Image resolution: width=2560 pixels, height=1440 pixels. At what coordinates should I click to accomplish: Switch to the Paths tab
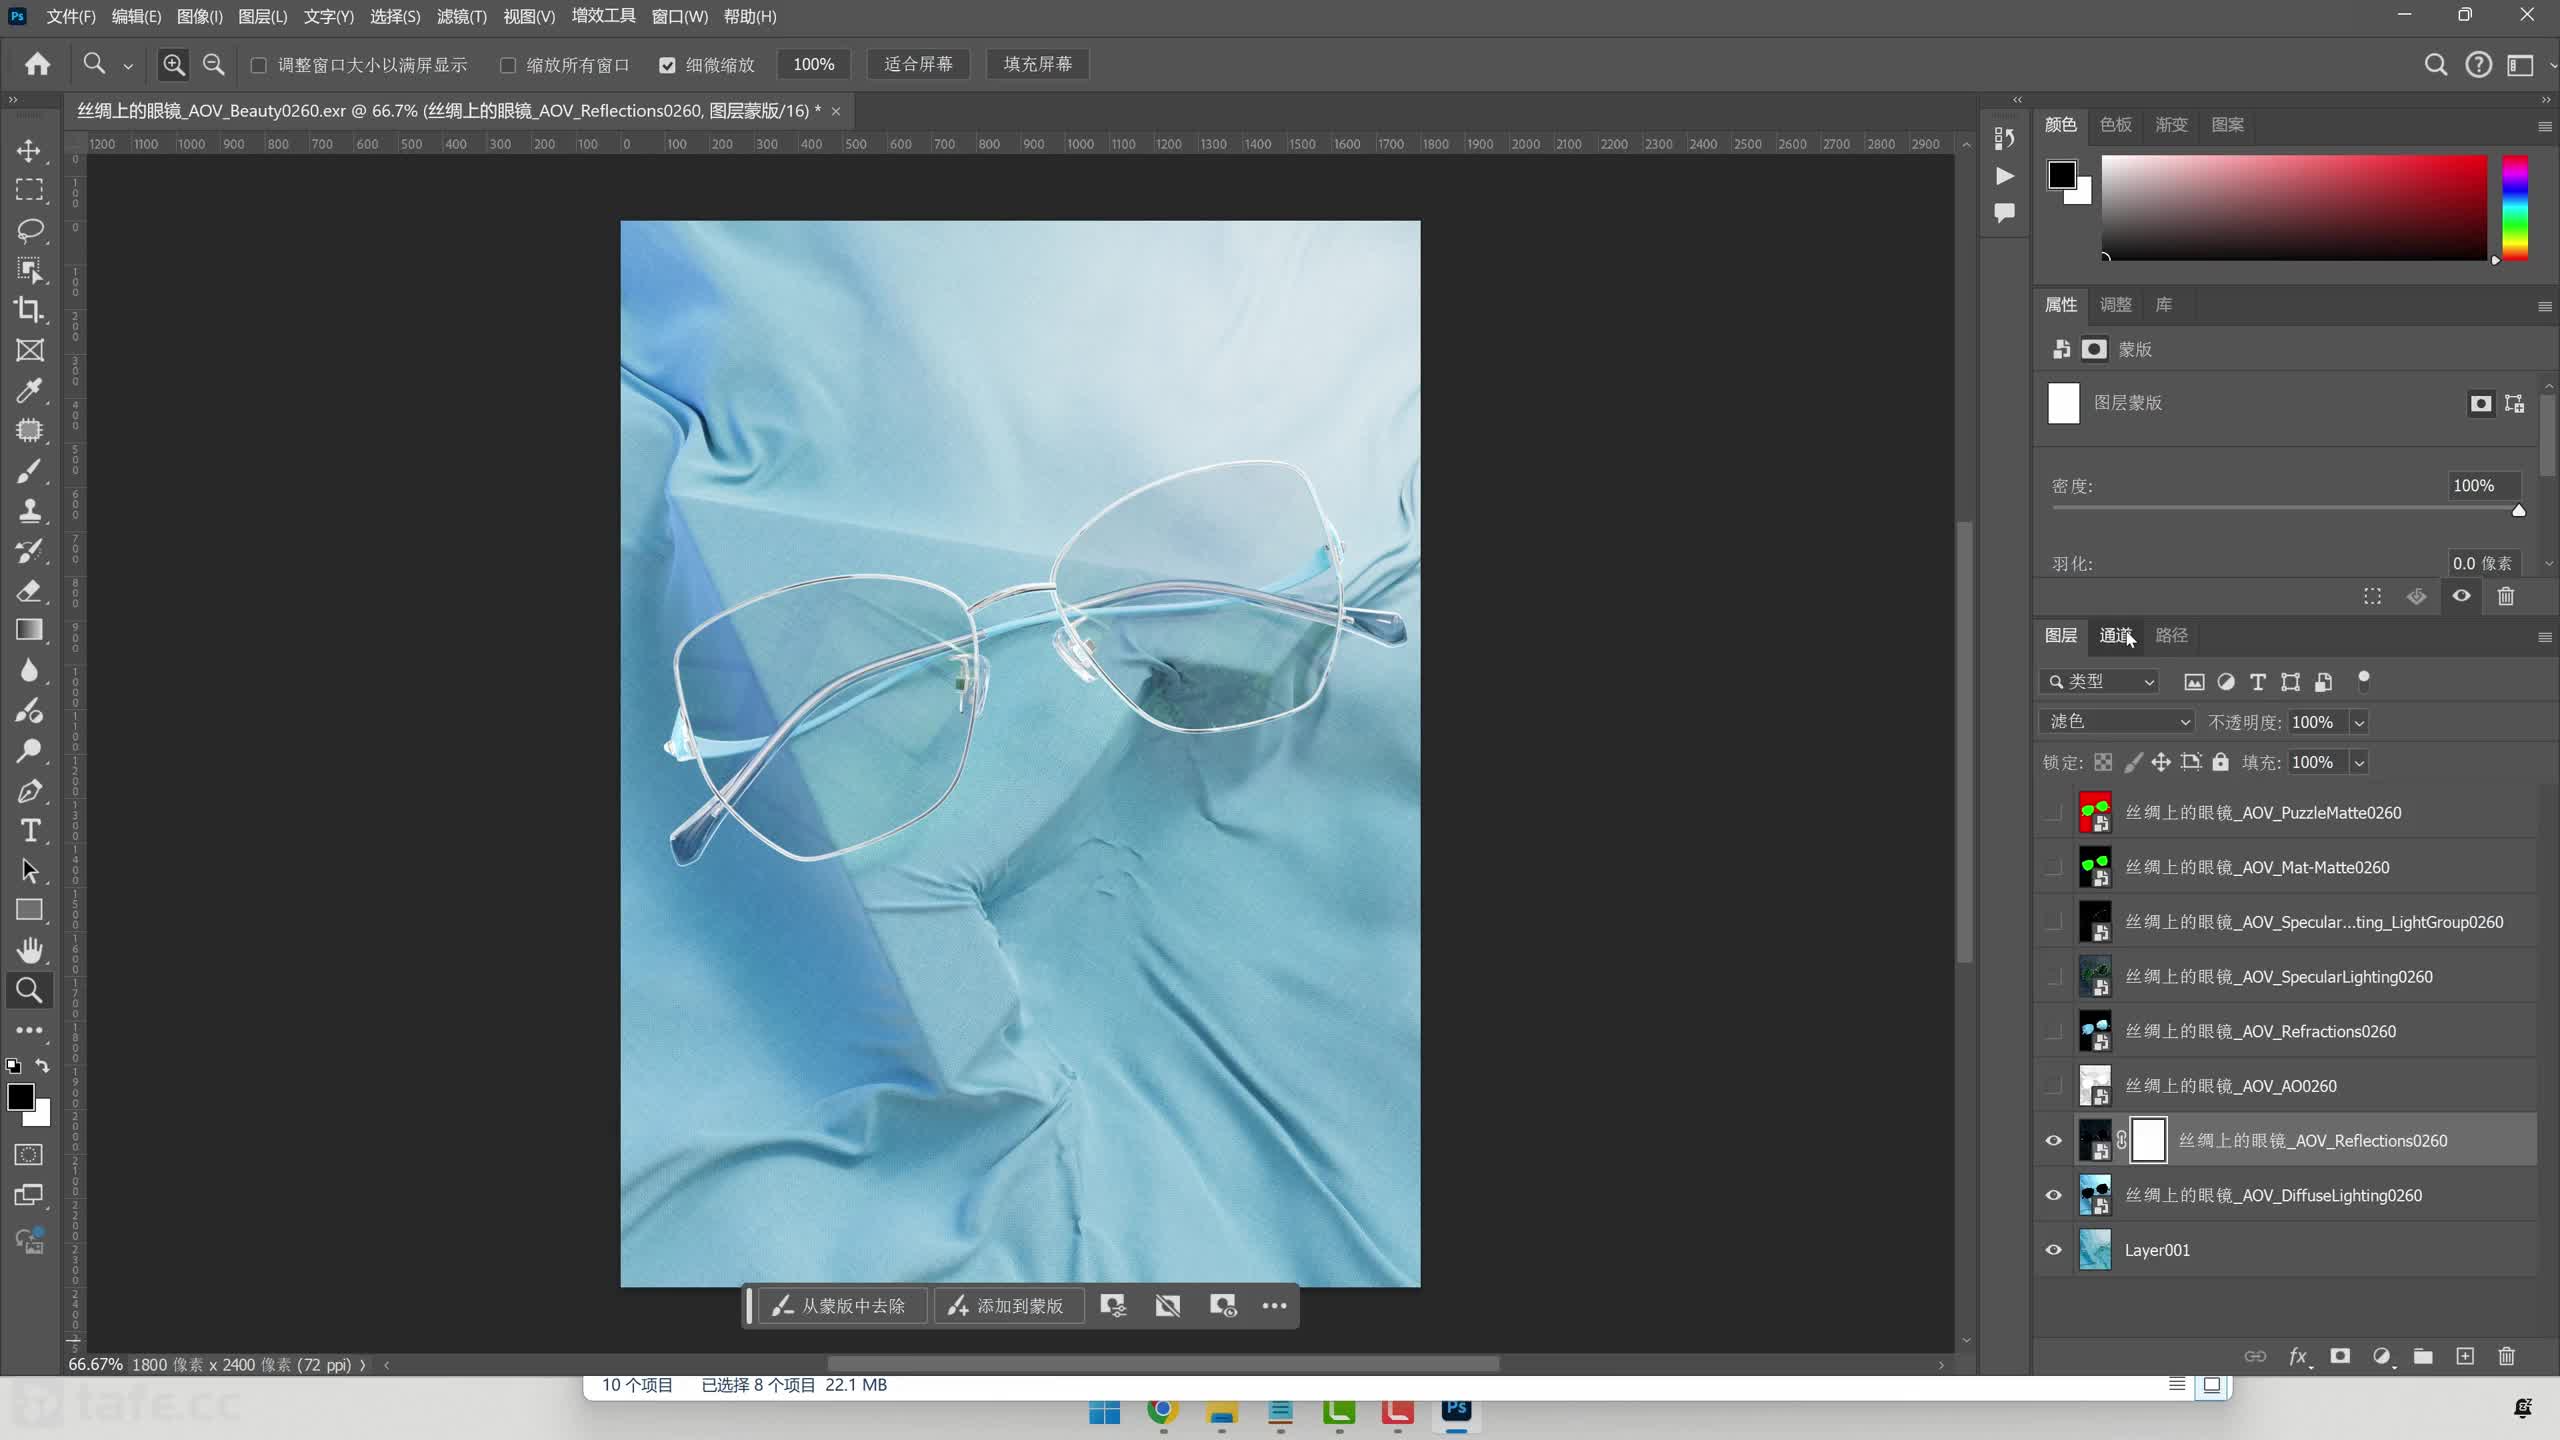click(2171, 636)
